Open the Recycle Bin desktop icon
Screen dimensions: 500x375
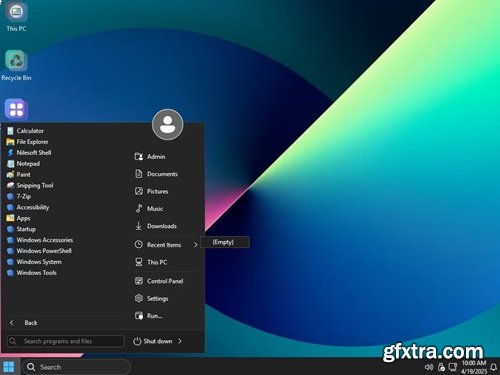16,65
